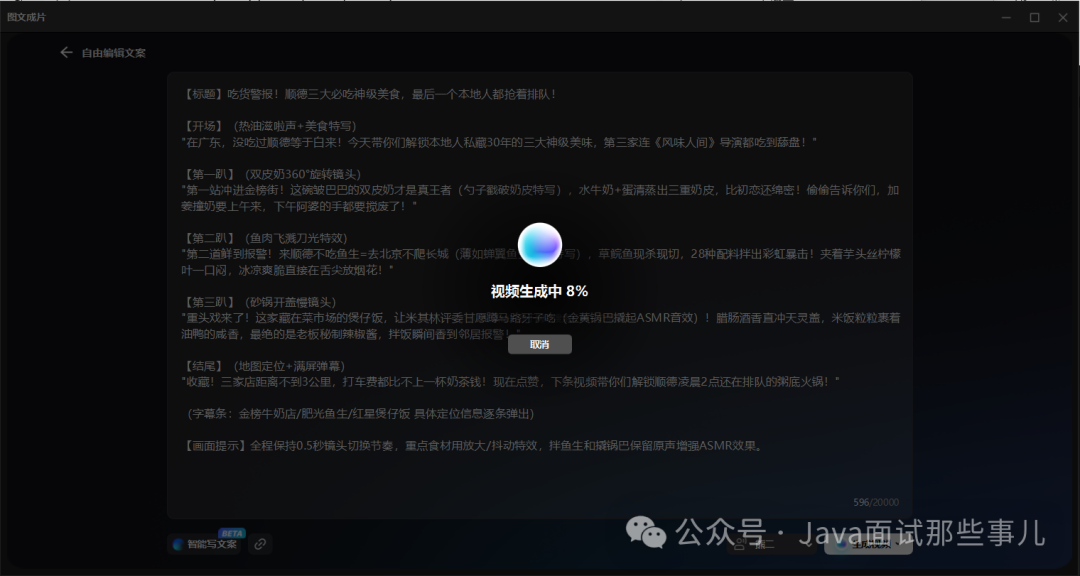Maximize the 图文成片 window

(1035, 17)
